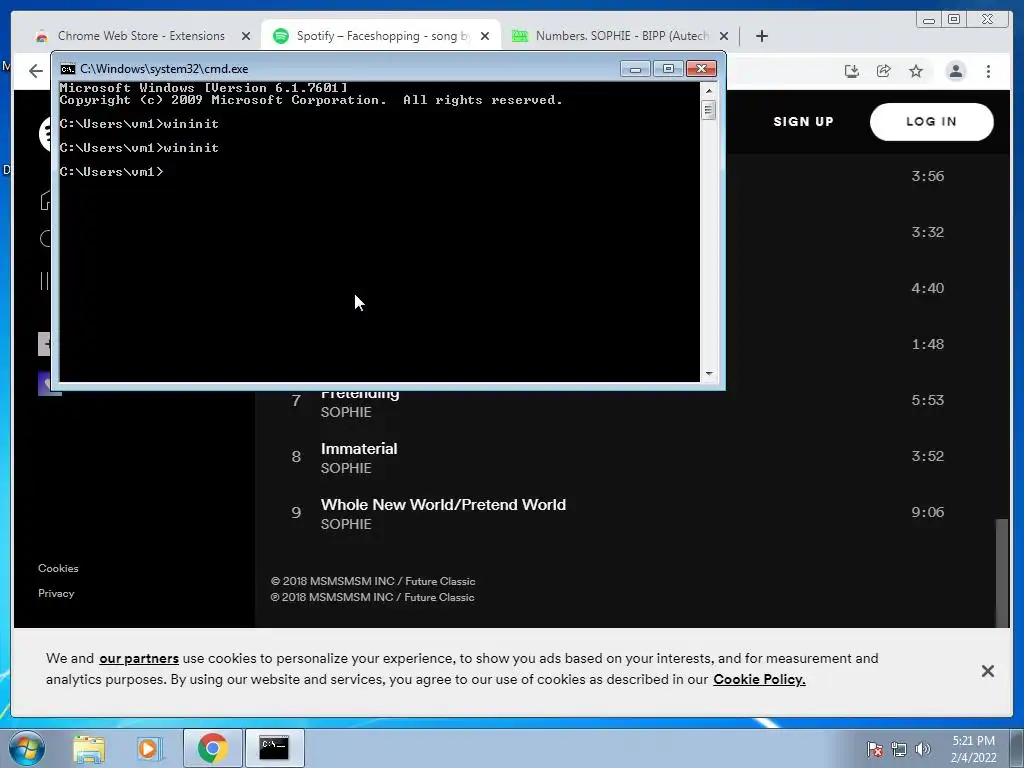This screenshot has width=1024, height=768.
Task: Click the 9:06 track duration
Action: click(927, 512)
